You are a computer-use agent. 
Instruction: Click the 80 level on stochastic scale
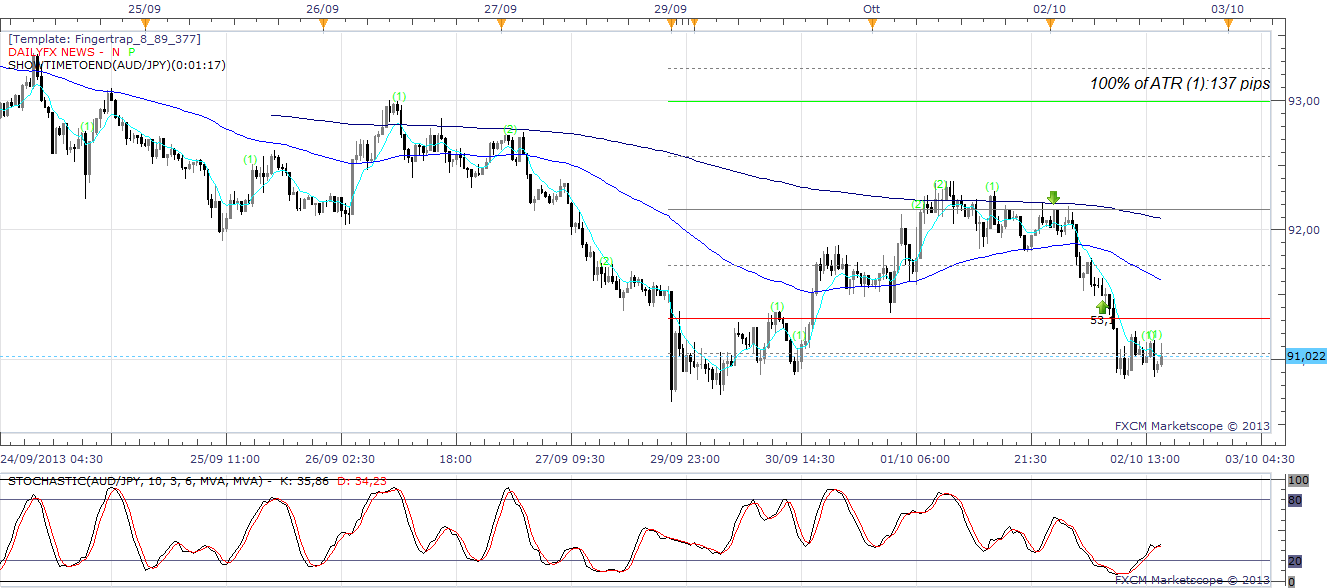point(1294,500)
